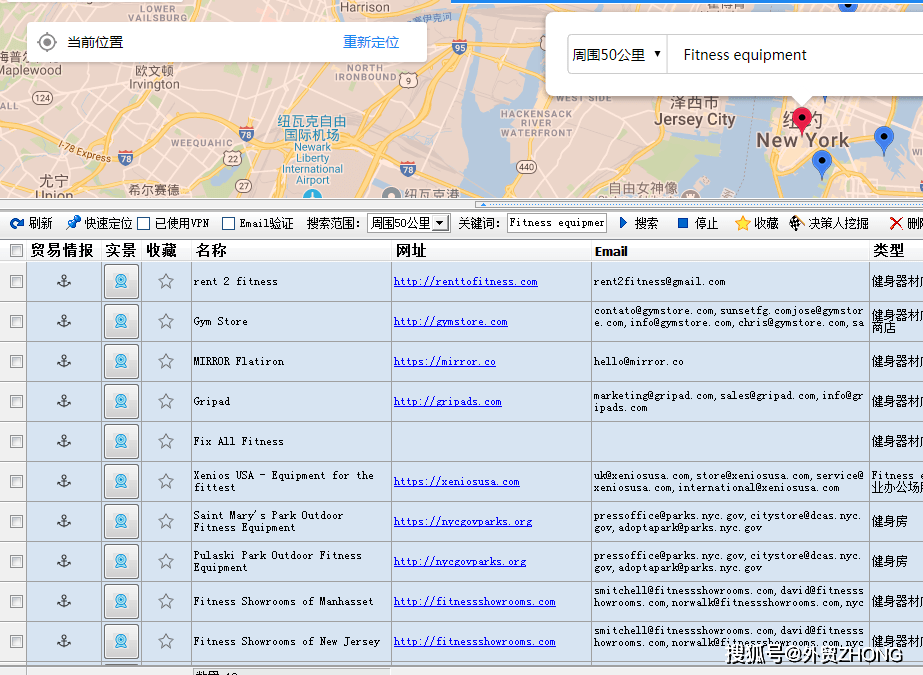Click the Email column header
Image resolution: width=923 pixels, height=675 pixels.
click(x=611, y=250)
